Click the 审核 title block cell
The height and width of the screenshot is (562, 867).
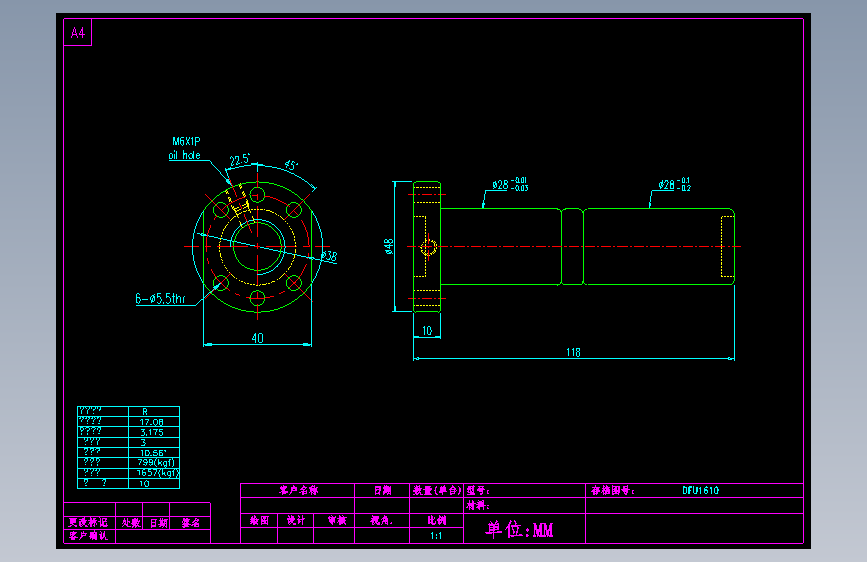pos(337,521)
